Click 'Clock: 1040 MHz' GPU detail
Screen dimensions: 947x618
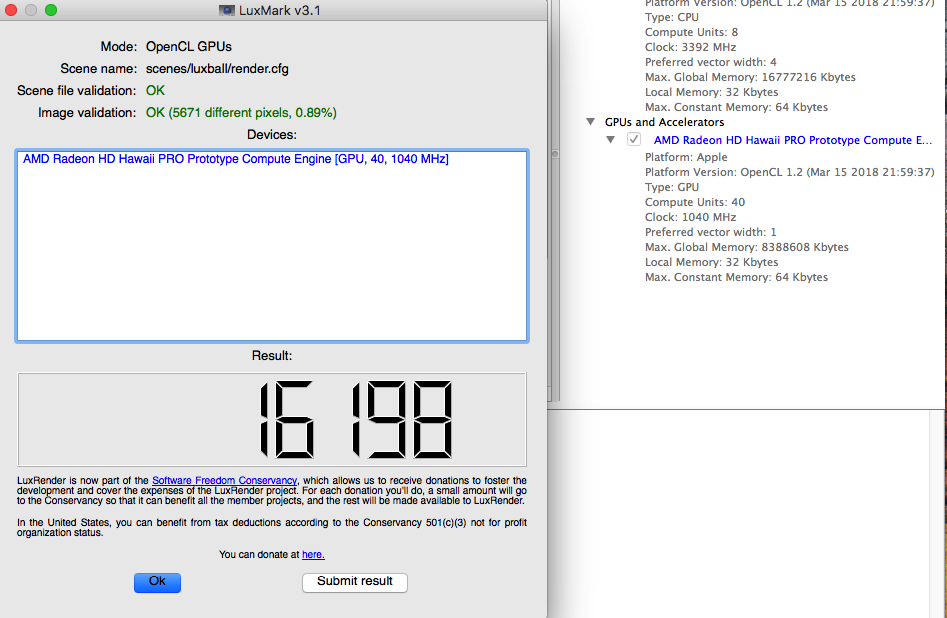pos(690,217)
